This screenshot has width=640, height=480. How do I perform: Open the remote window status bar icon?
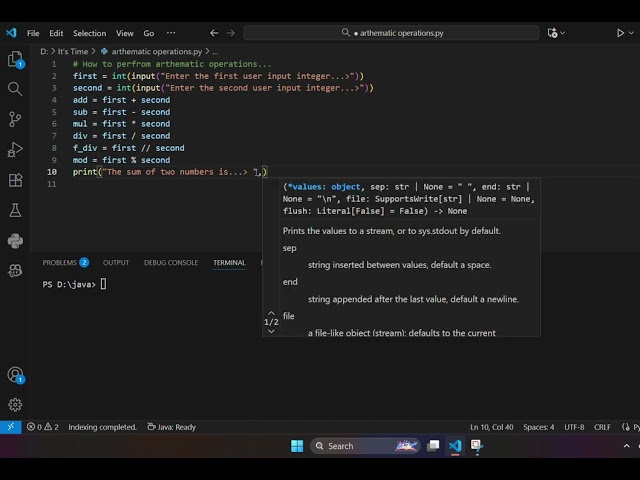coord(11,427)
